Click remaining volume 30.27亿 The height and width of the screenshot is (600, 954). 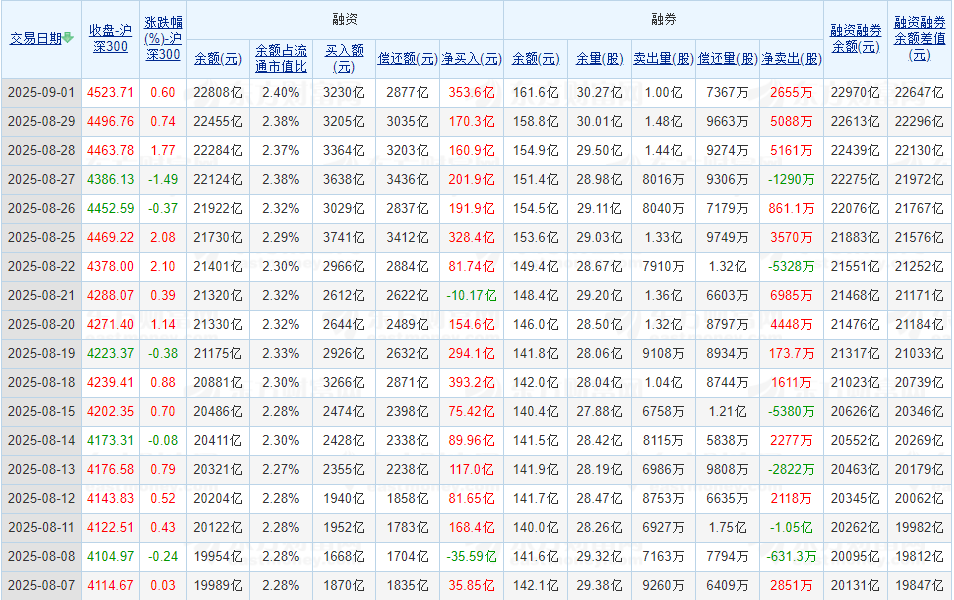[x=599, y=92]
